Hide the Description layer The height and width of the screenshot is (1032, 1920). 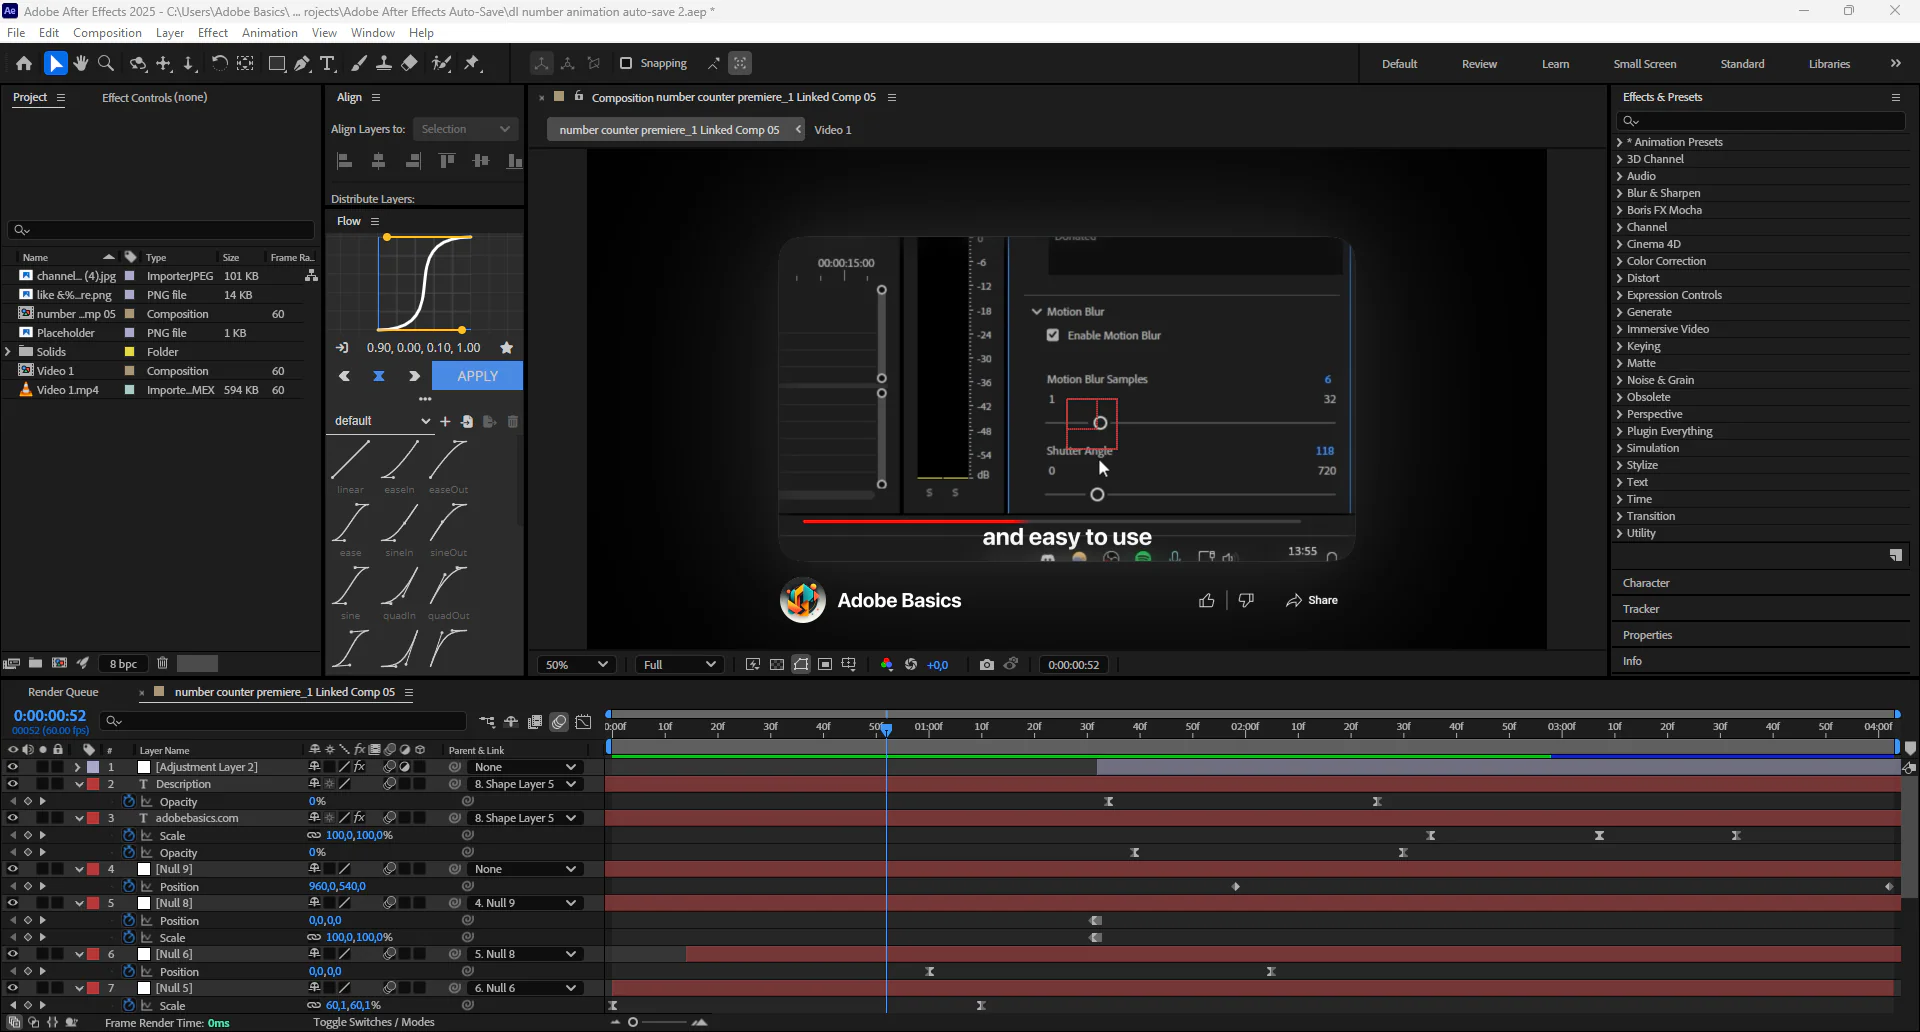12,784
